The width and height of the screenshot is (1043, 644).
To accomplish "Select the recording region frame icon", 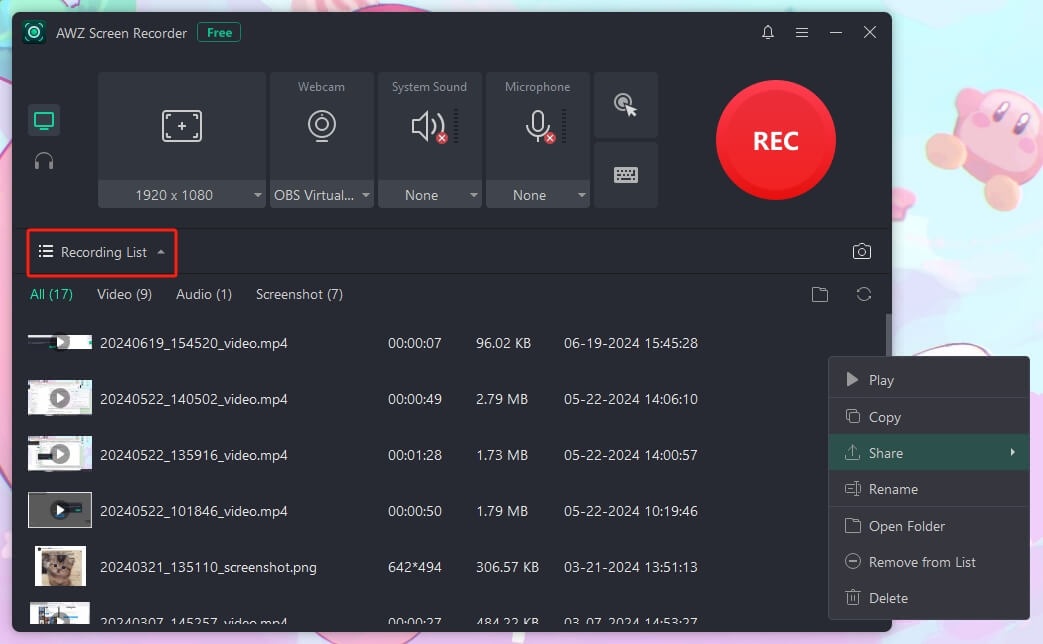I will 182,126.
